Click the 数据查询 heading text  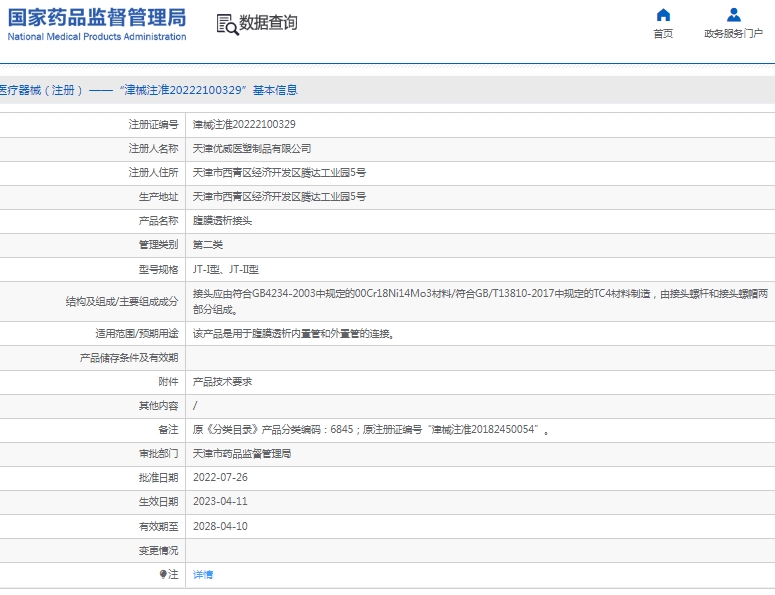click(x=268, y=23)
